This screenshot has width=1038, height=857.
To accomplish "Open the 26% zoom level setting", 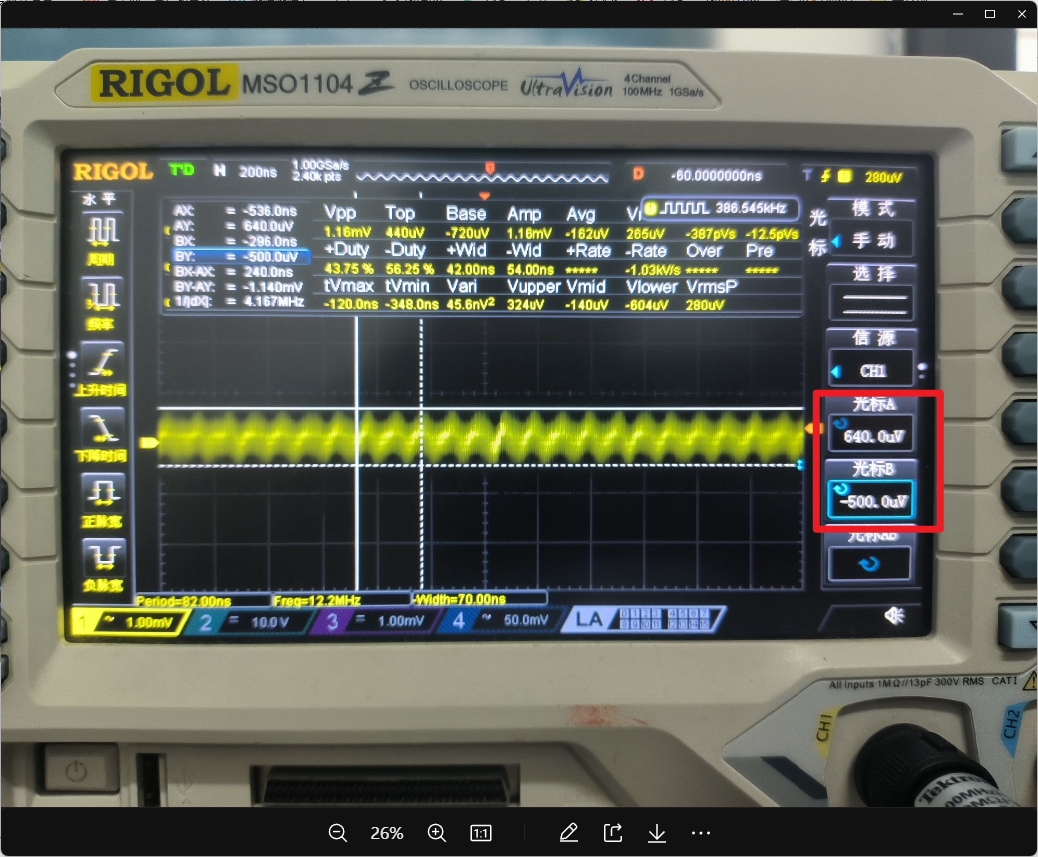I will (x=387, y=833).
